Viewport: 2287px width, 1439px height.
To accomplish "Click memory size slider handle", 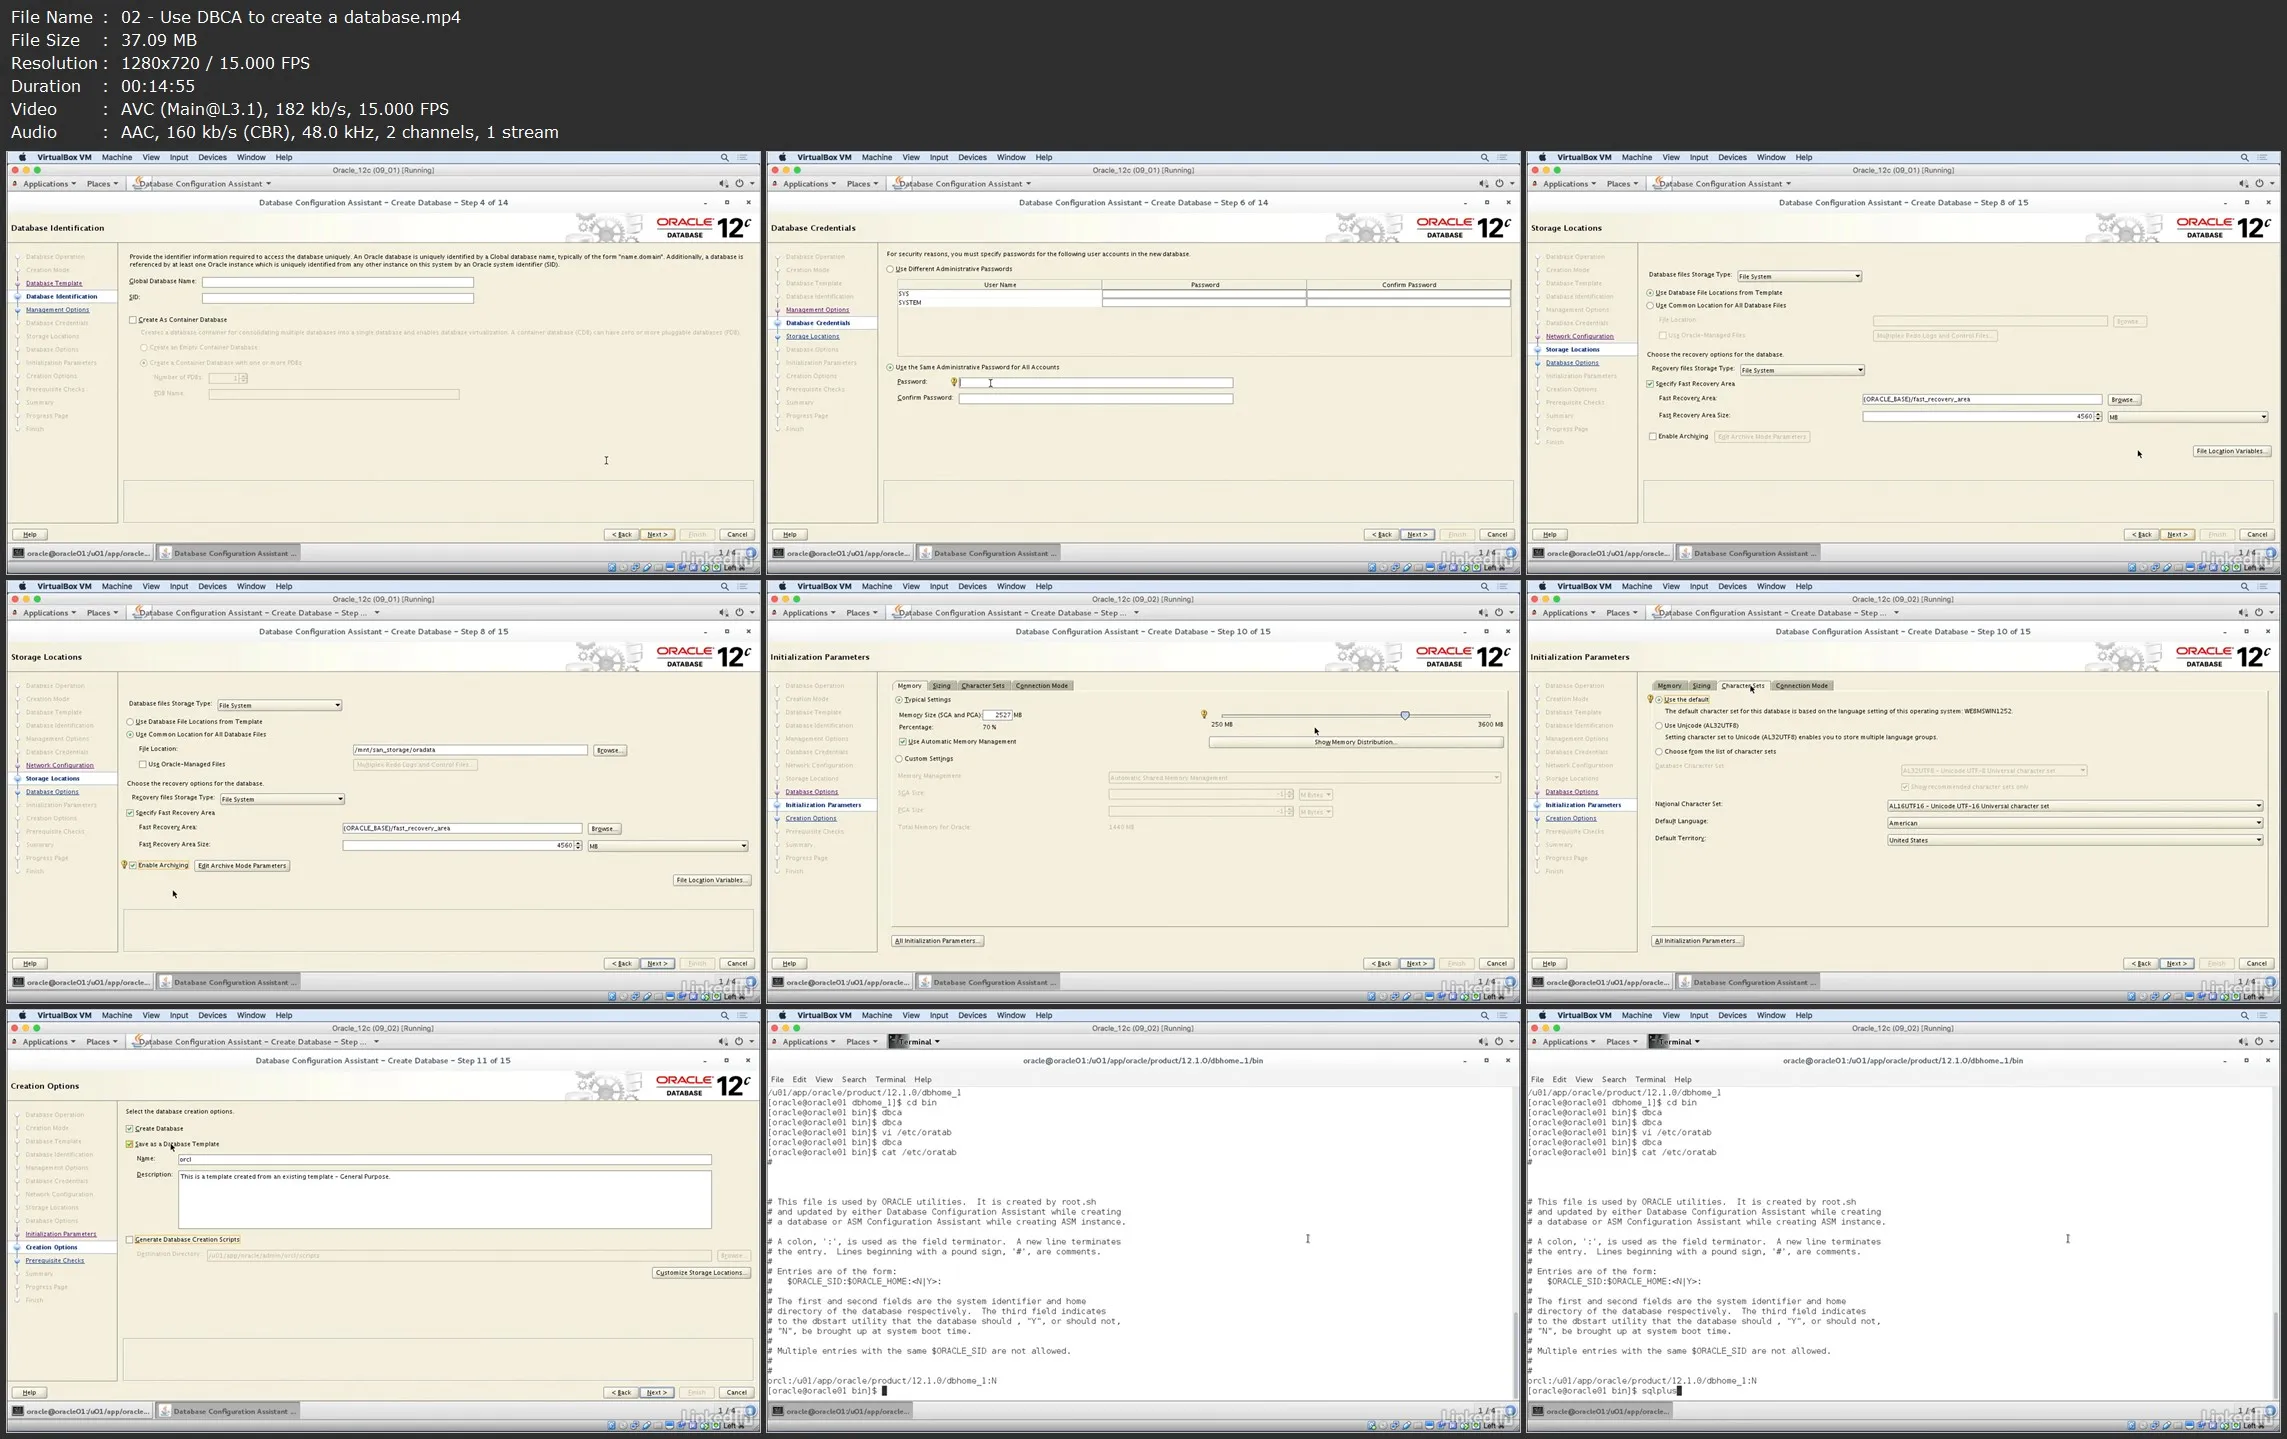I will point(1405,715).
